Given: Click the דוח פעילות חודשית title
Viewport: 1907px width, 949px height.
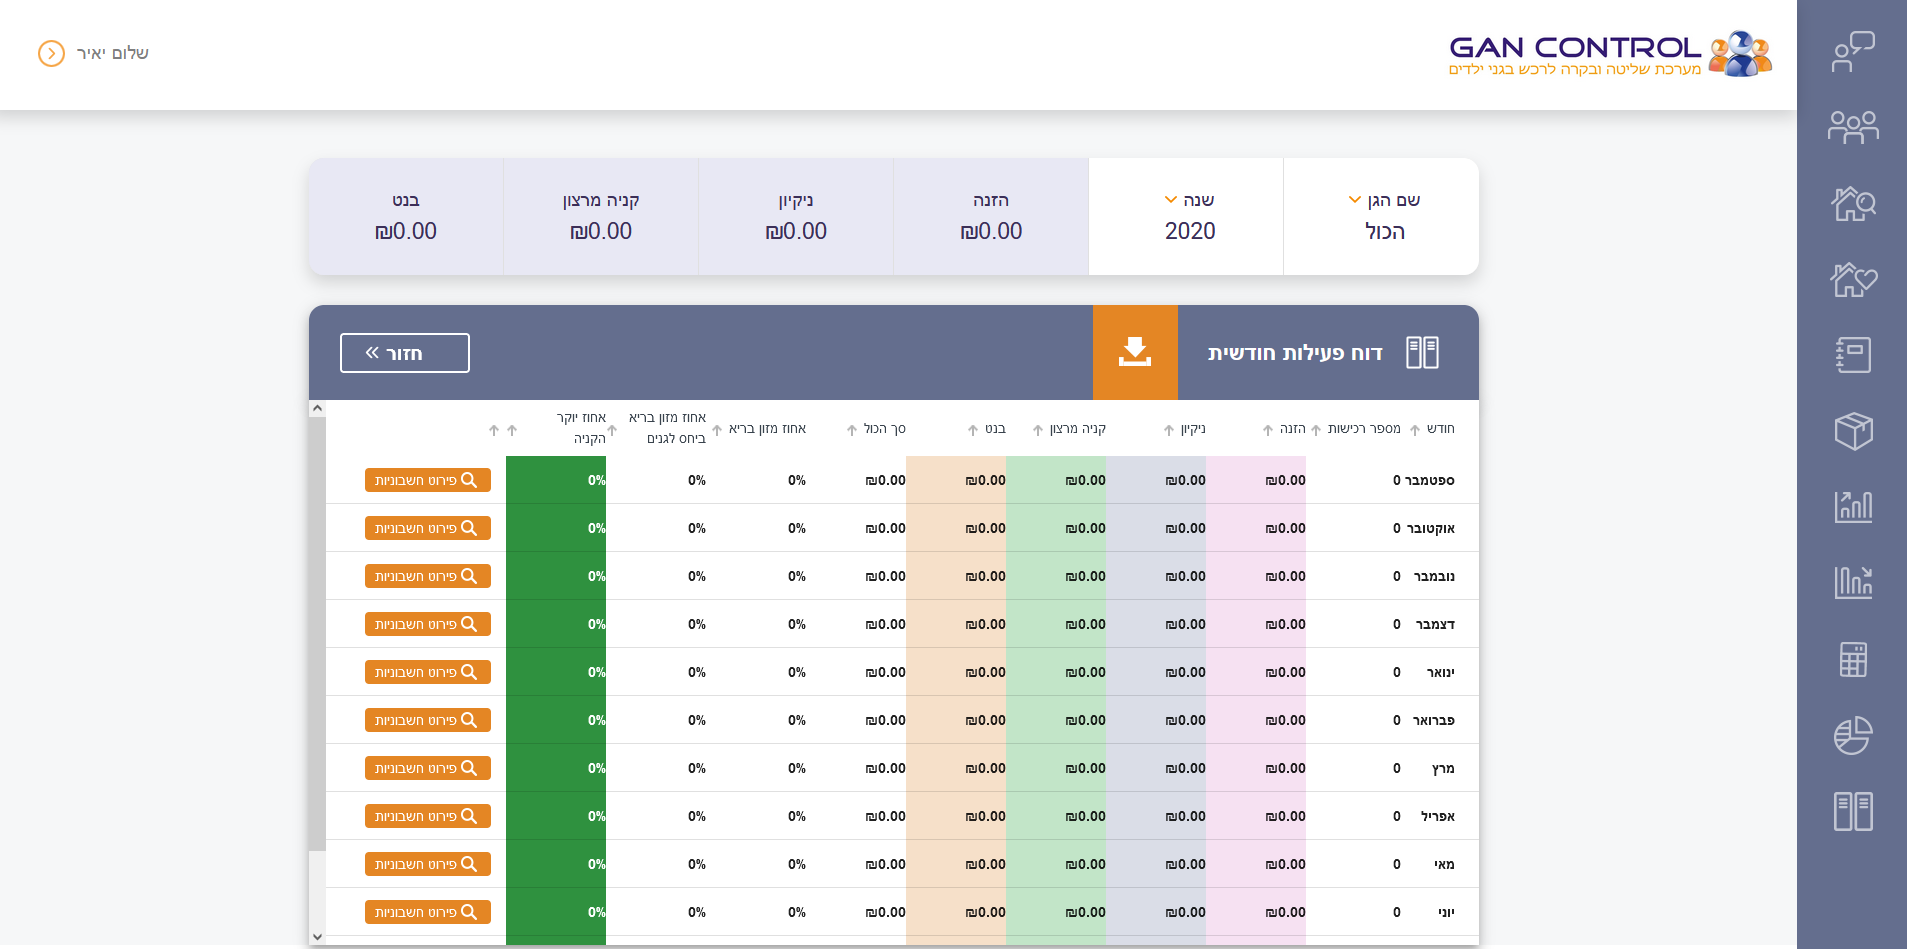Looking at the screenshot, I should tap(1295, 353).
